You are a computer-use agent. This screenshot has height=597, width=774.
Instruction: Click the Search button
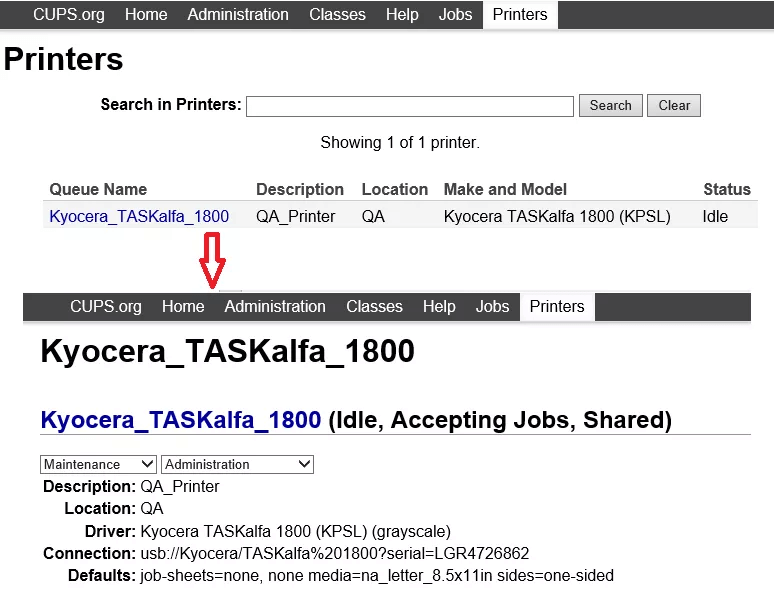[x=611, y=105]
